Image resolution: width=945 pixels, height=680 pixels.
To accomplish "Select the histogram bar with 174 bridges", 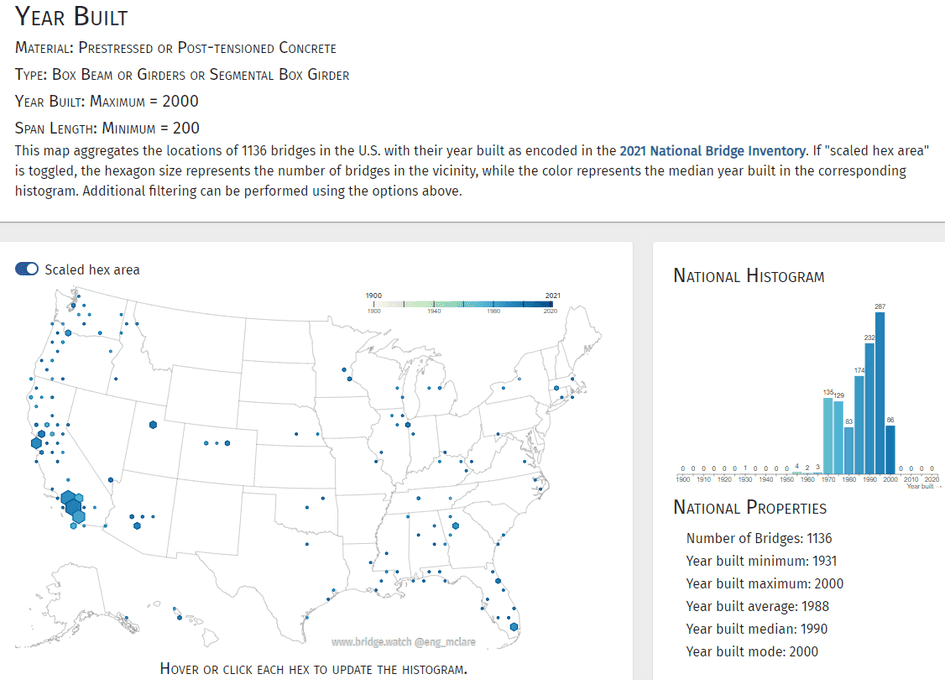I will (x=859, y=422).
